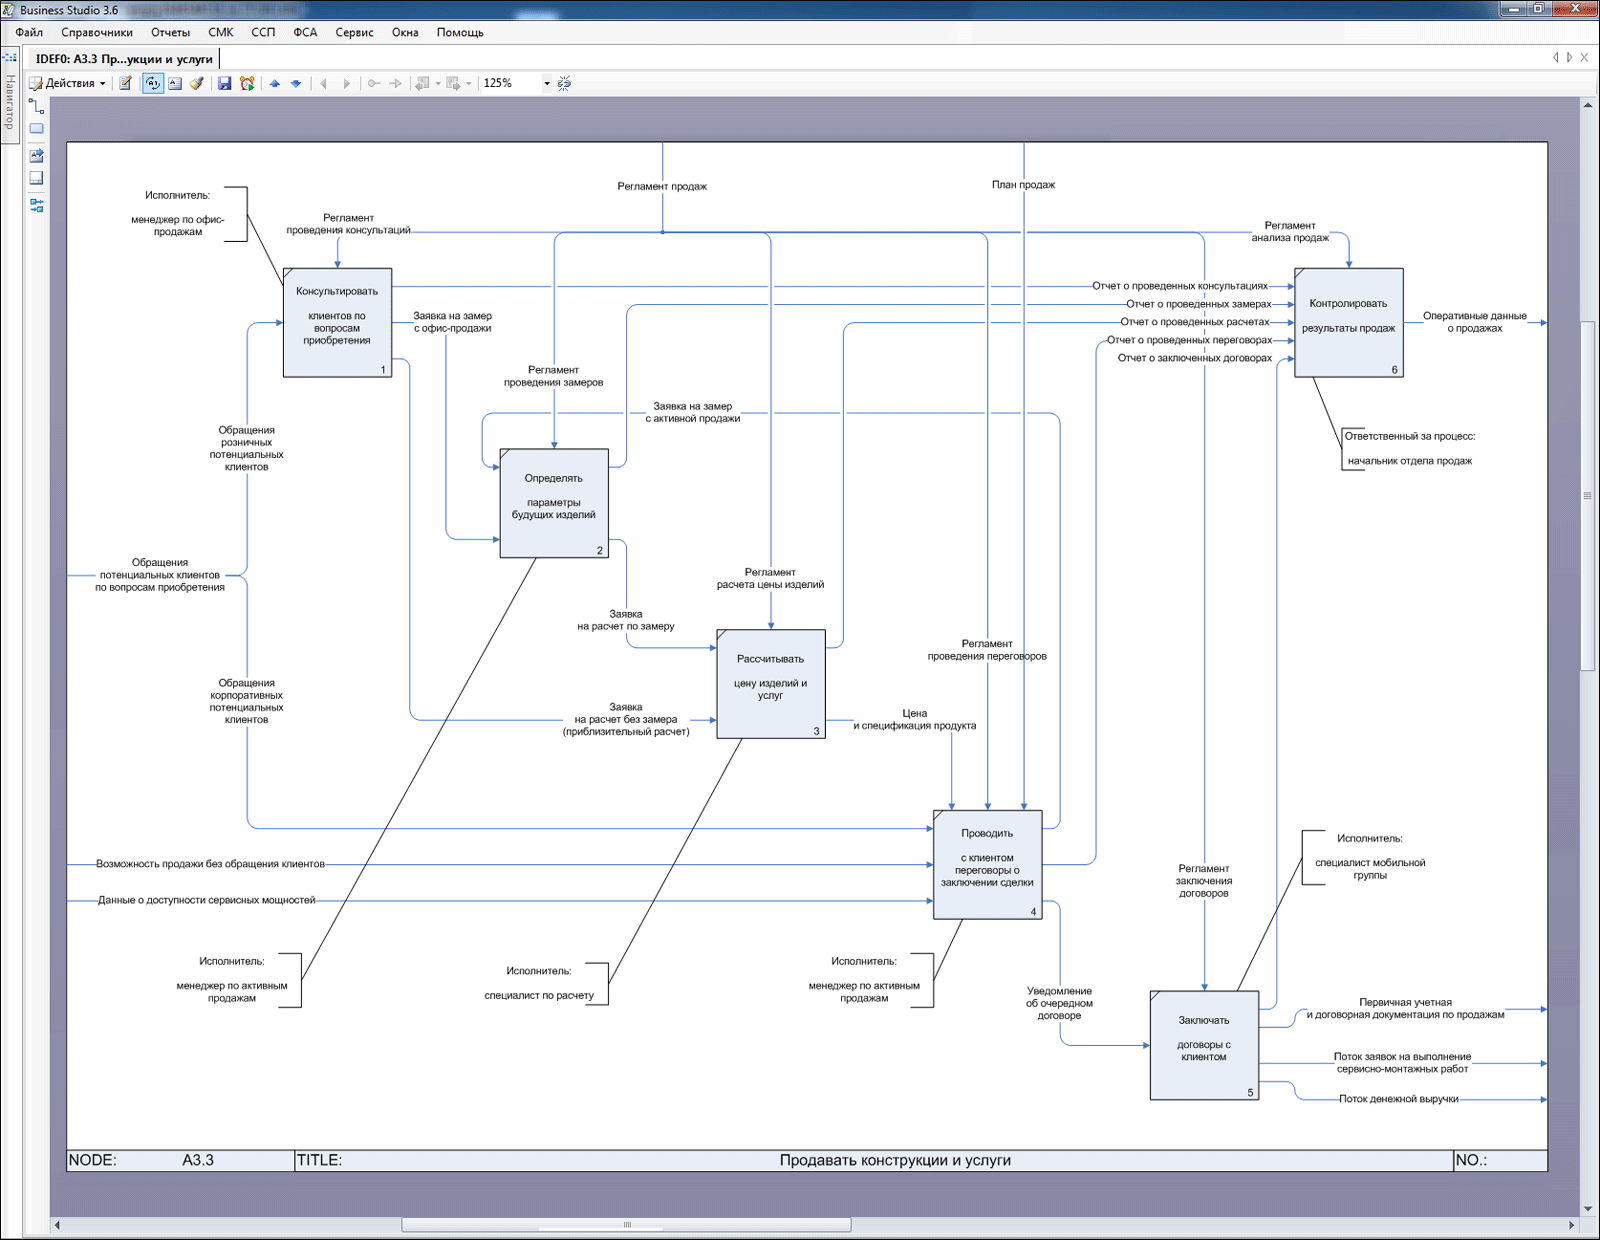Viewport: 1600px width, 1240px height.
Task: Go down a level with blue down arrow
Action: pos(296,84)
